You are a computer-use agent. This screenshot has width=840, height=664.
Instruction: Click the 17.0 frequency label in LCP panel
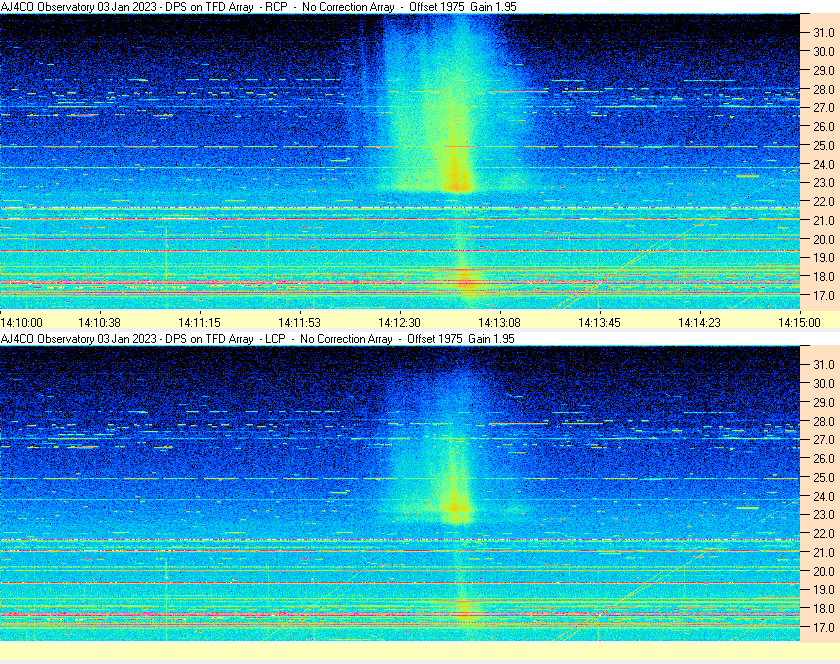[x=824, y=627]
